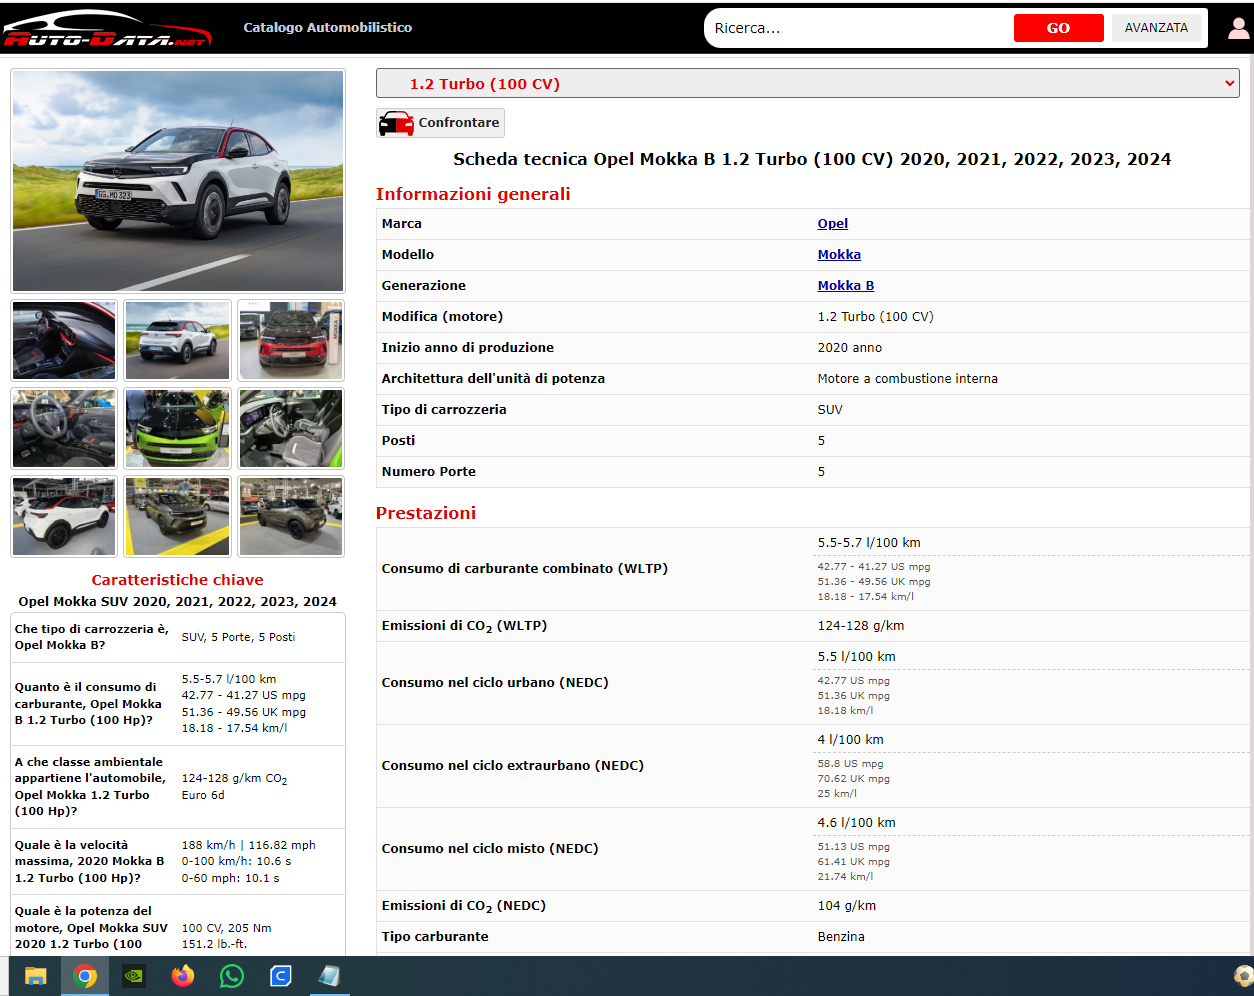Open File Explorer from the taskbar
The width and height of the screenshot is (1254, 996).
tap(36, 976)
